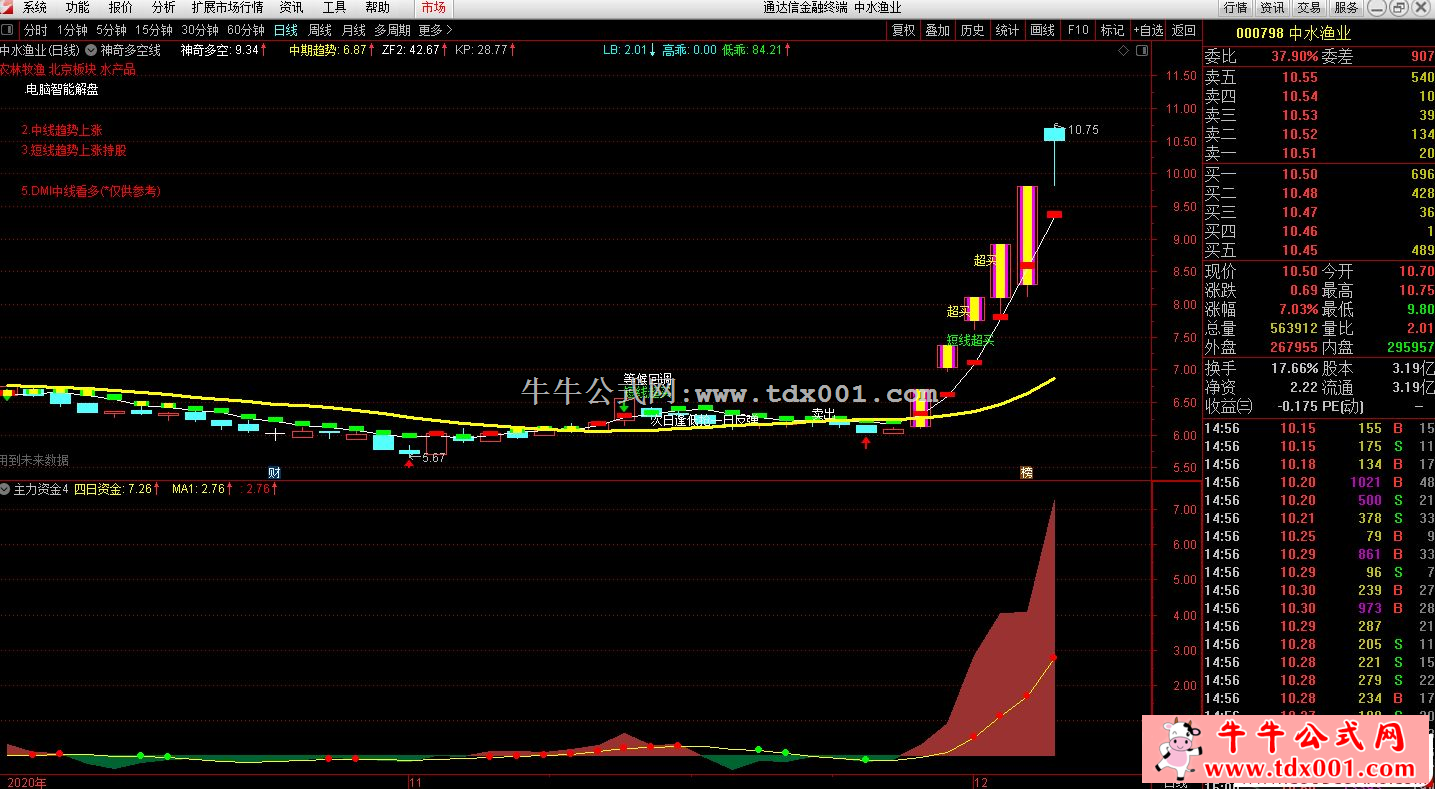The height and width of the screenshot is (789, 1435).
Task: Toggle the panel icon left of 分时
Action: 8,30
